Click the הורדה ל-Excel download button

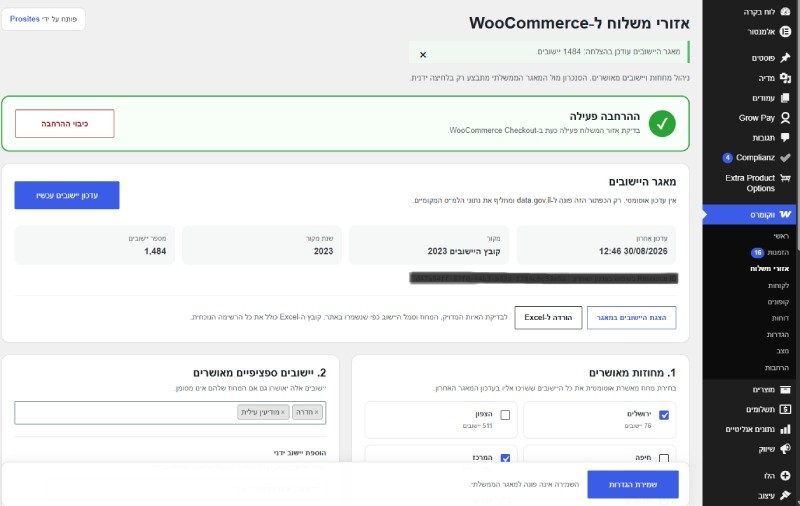point(548,317)
